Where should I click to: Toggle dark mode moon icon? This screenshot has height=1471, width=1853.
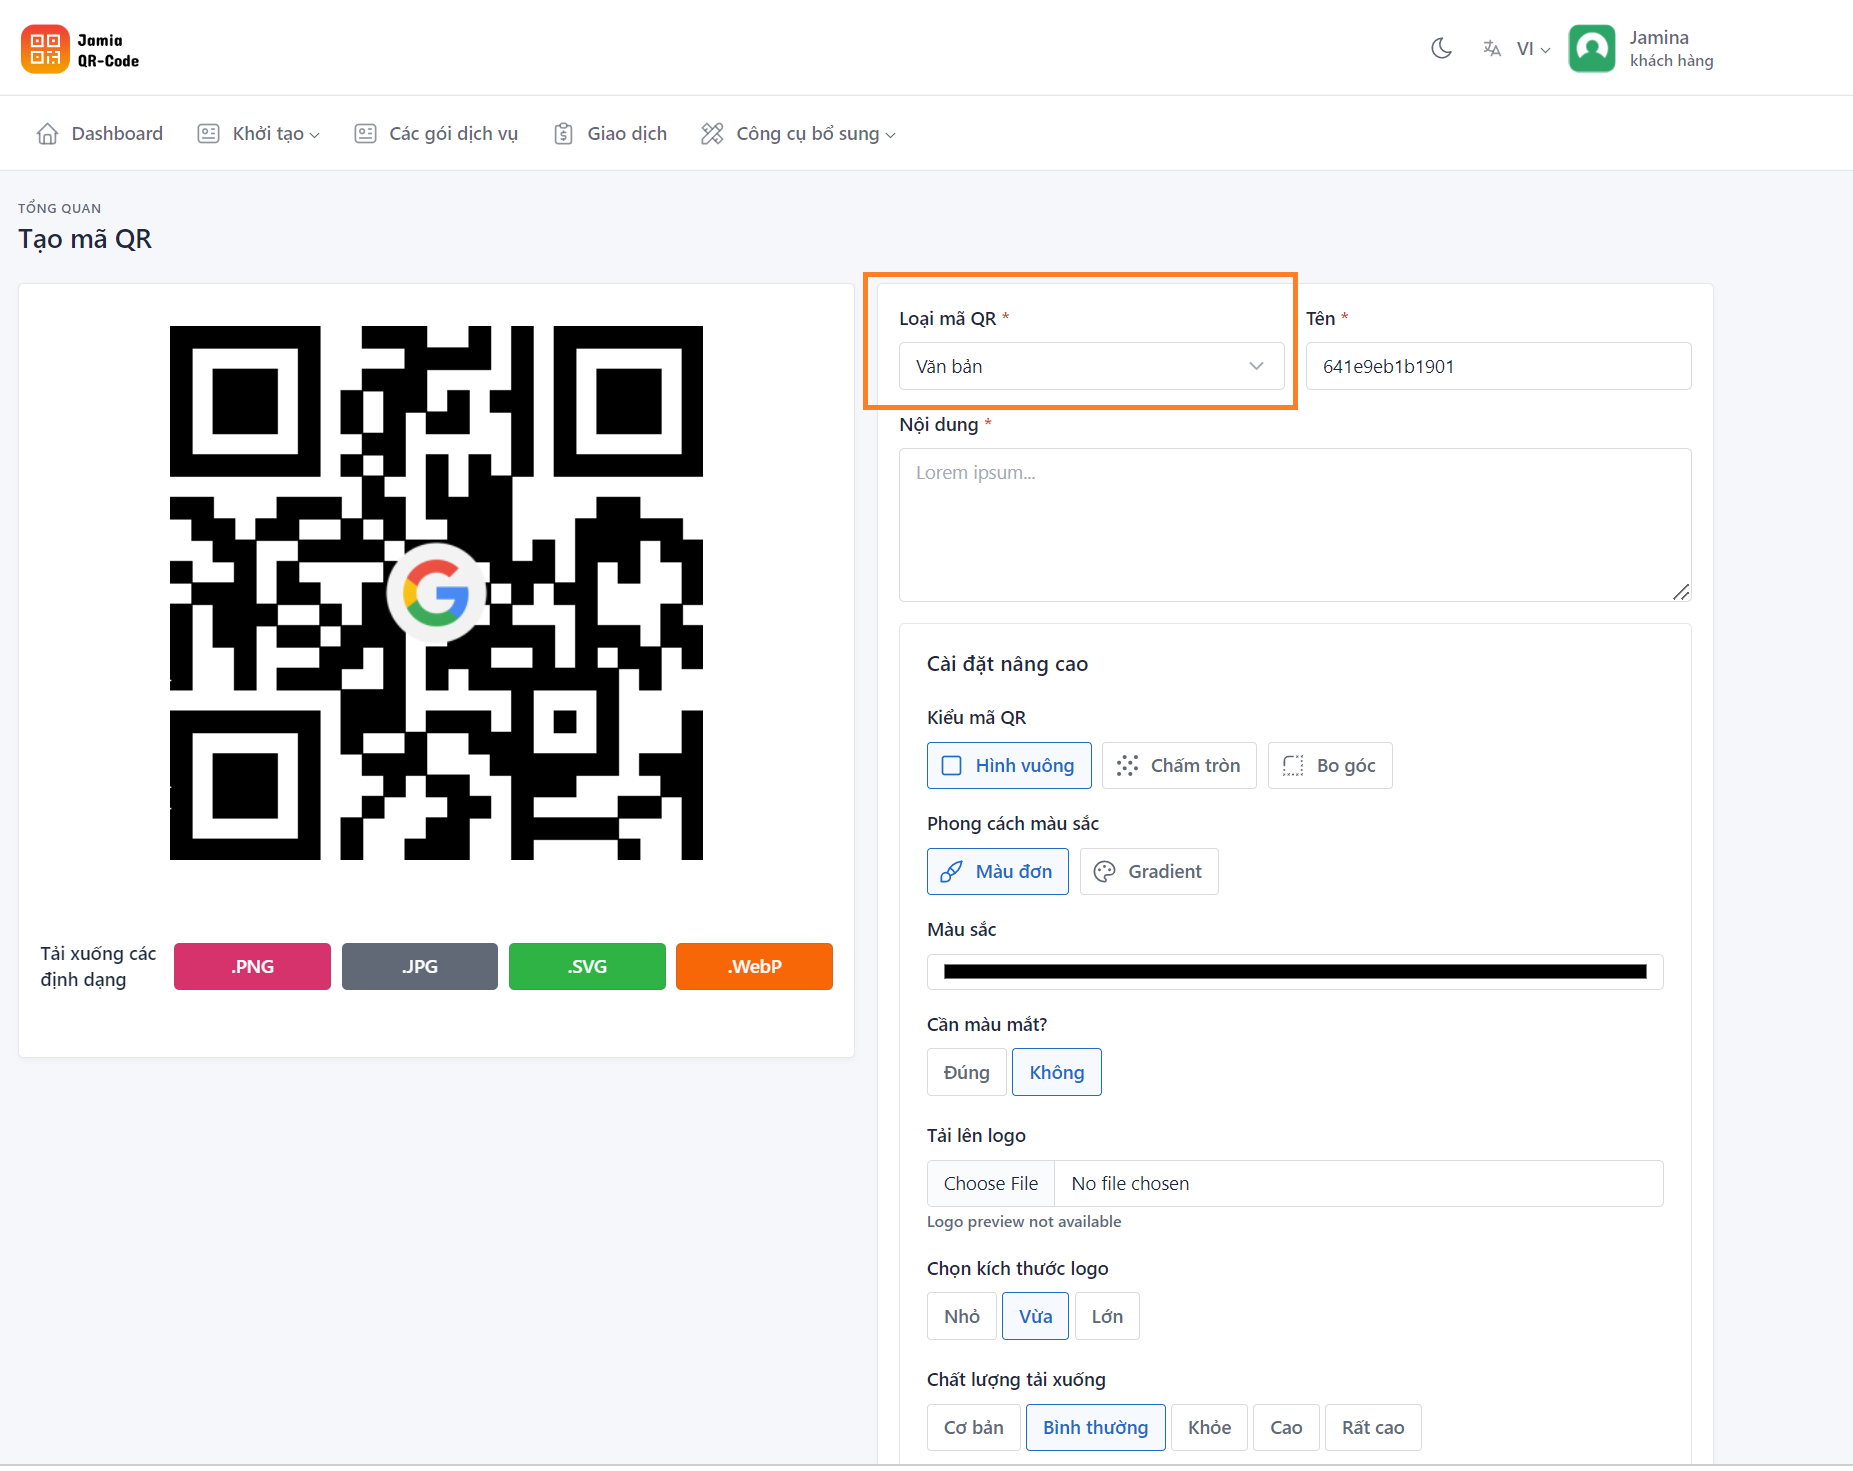pos(1441,48)
